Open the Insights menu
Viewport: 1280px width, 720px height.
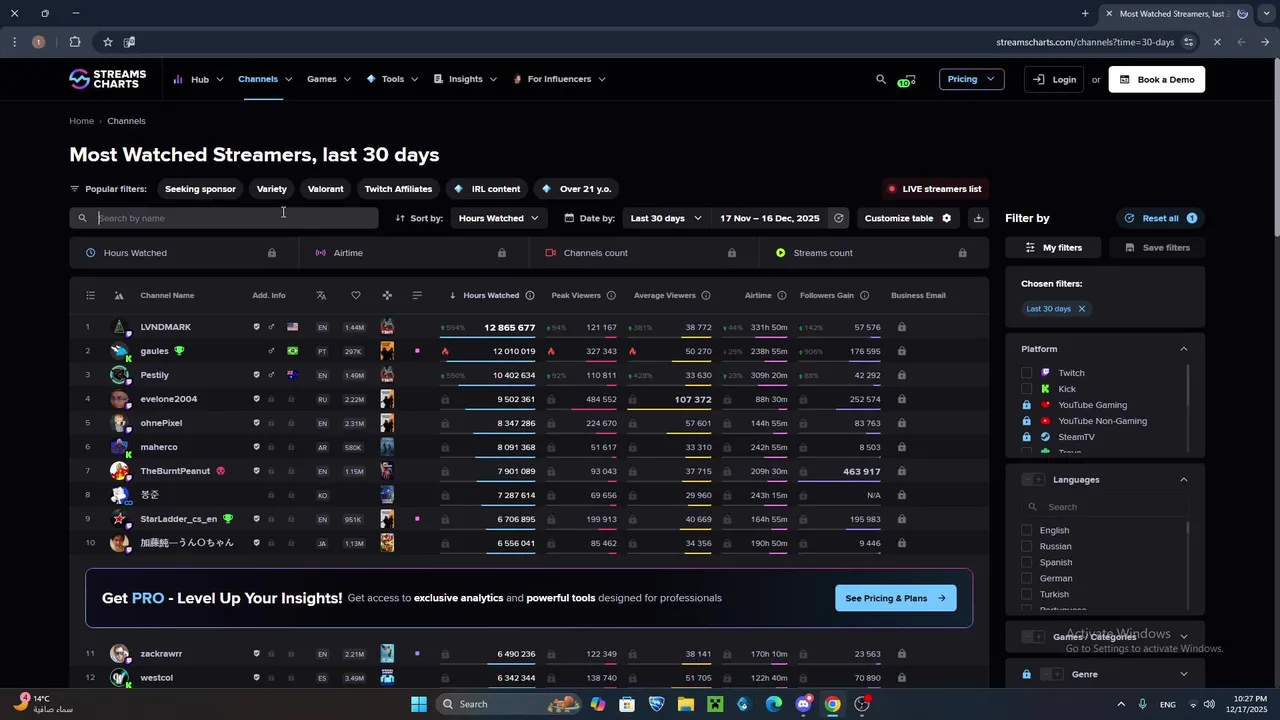click(x=465, y=79)
